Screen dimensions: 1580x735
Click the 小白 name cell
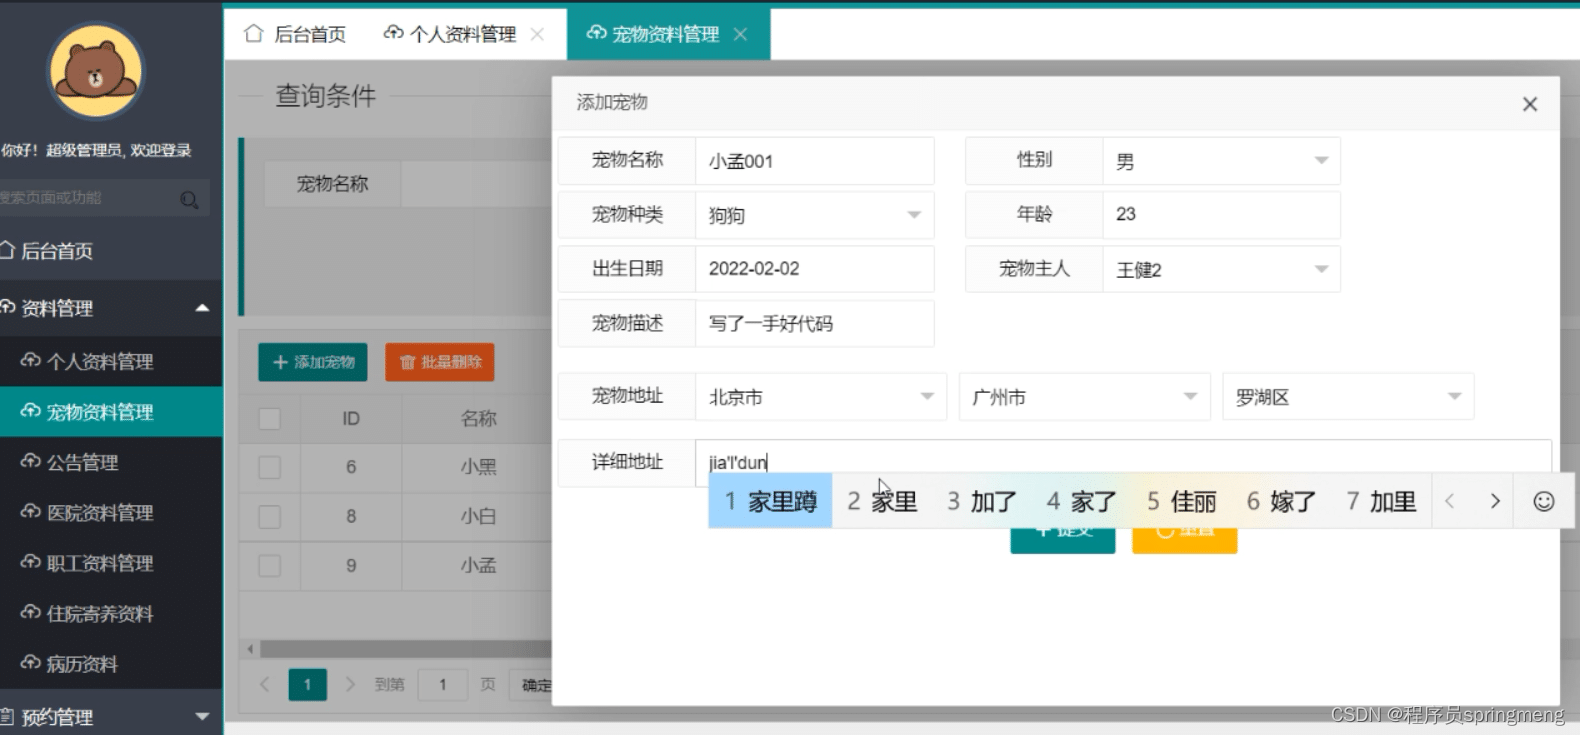click(x=478, y=516)
